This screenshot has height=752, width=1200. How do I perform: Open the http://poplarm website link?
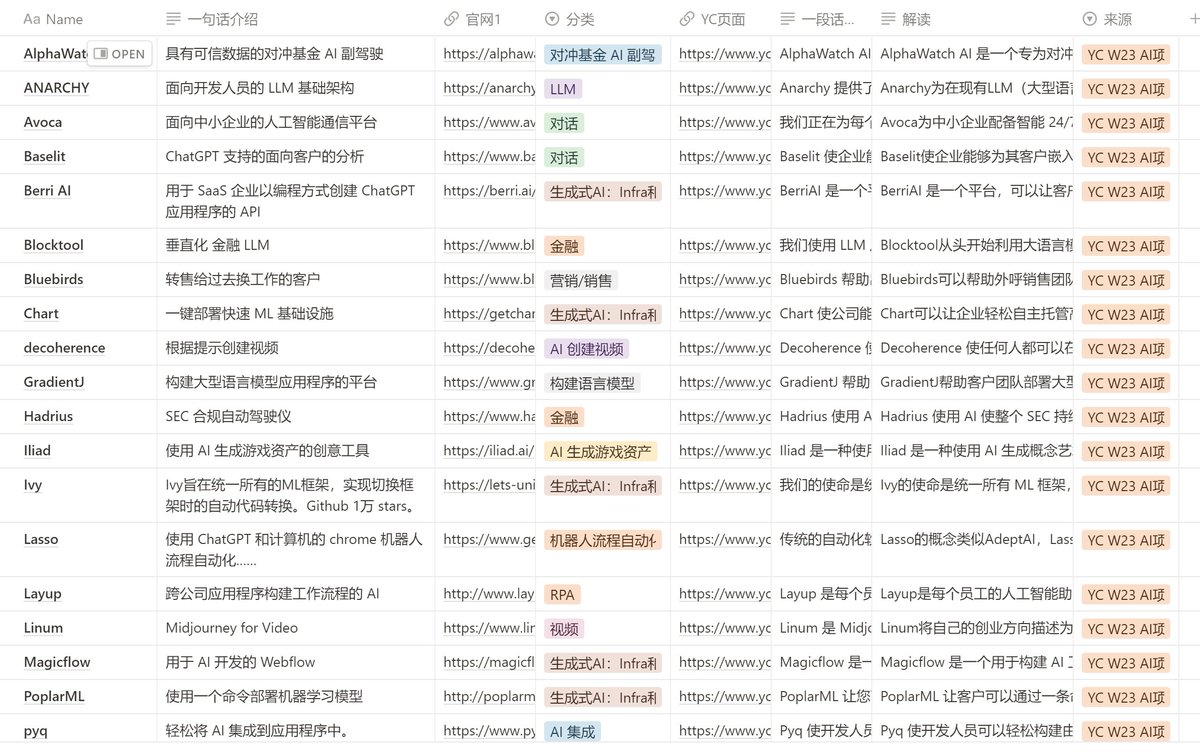(x=489, y=696)
